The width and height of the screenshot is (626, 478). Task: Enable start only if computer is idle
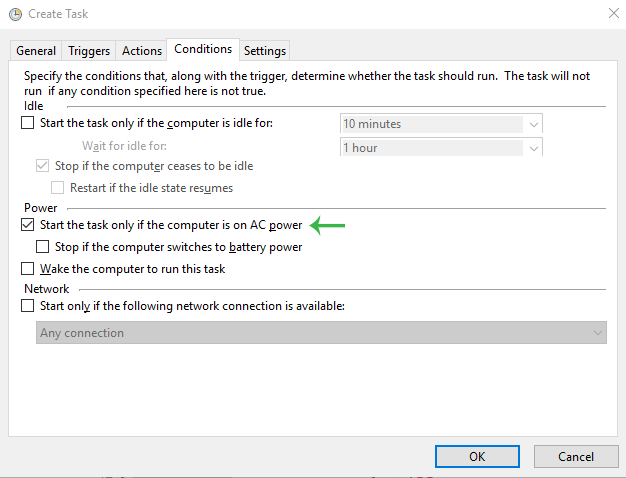point(28,123)
